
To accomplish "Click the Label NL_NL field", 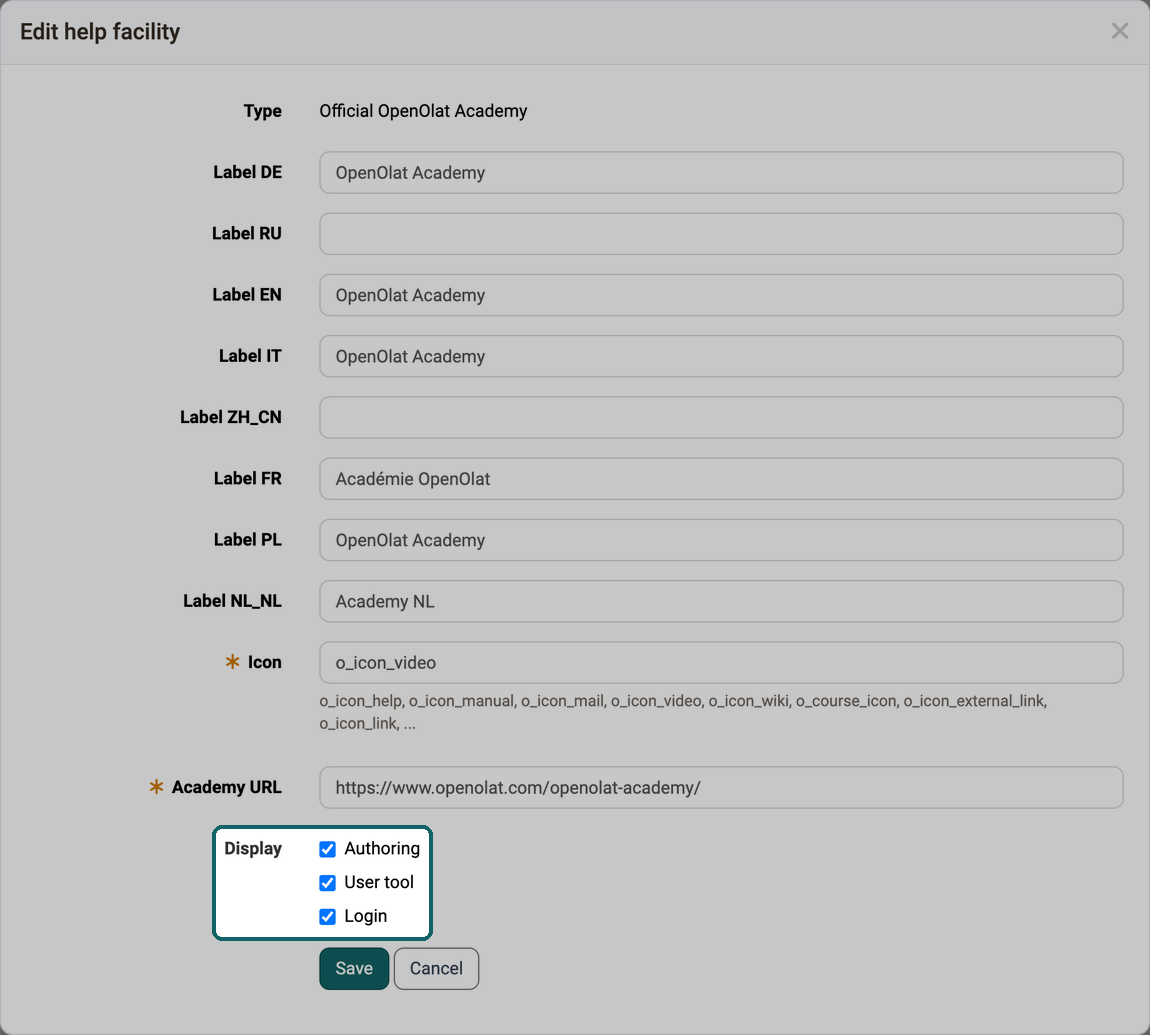I will [x=721, y=601].
